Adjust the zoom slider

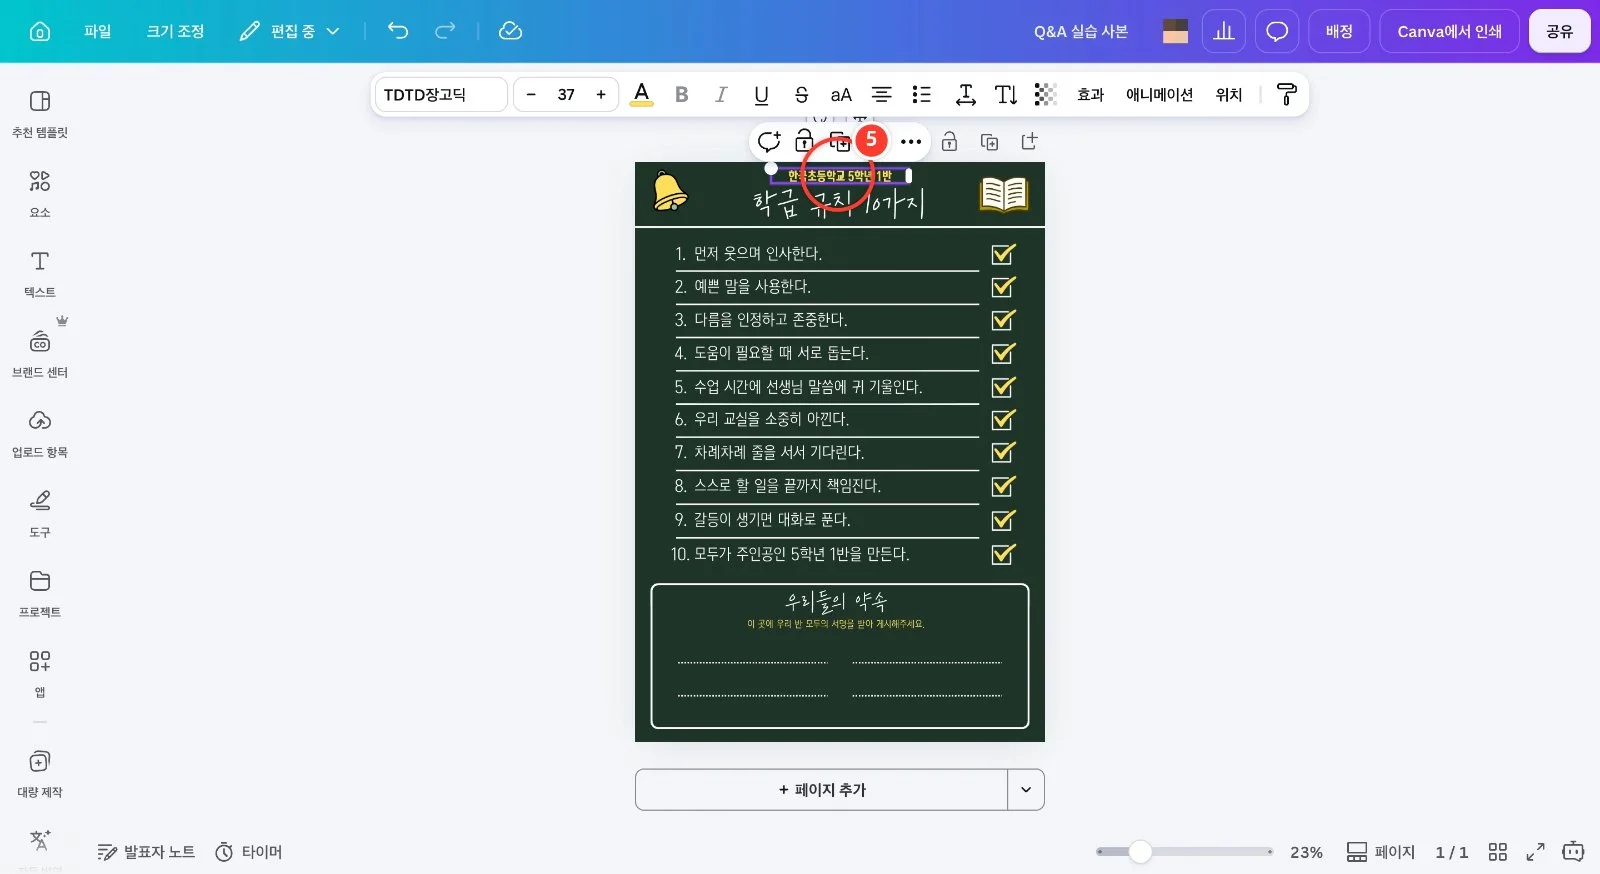pos(1140,852)
